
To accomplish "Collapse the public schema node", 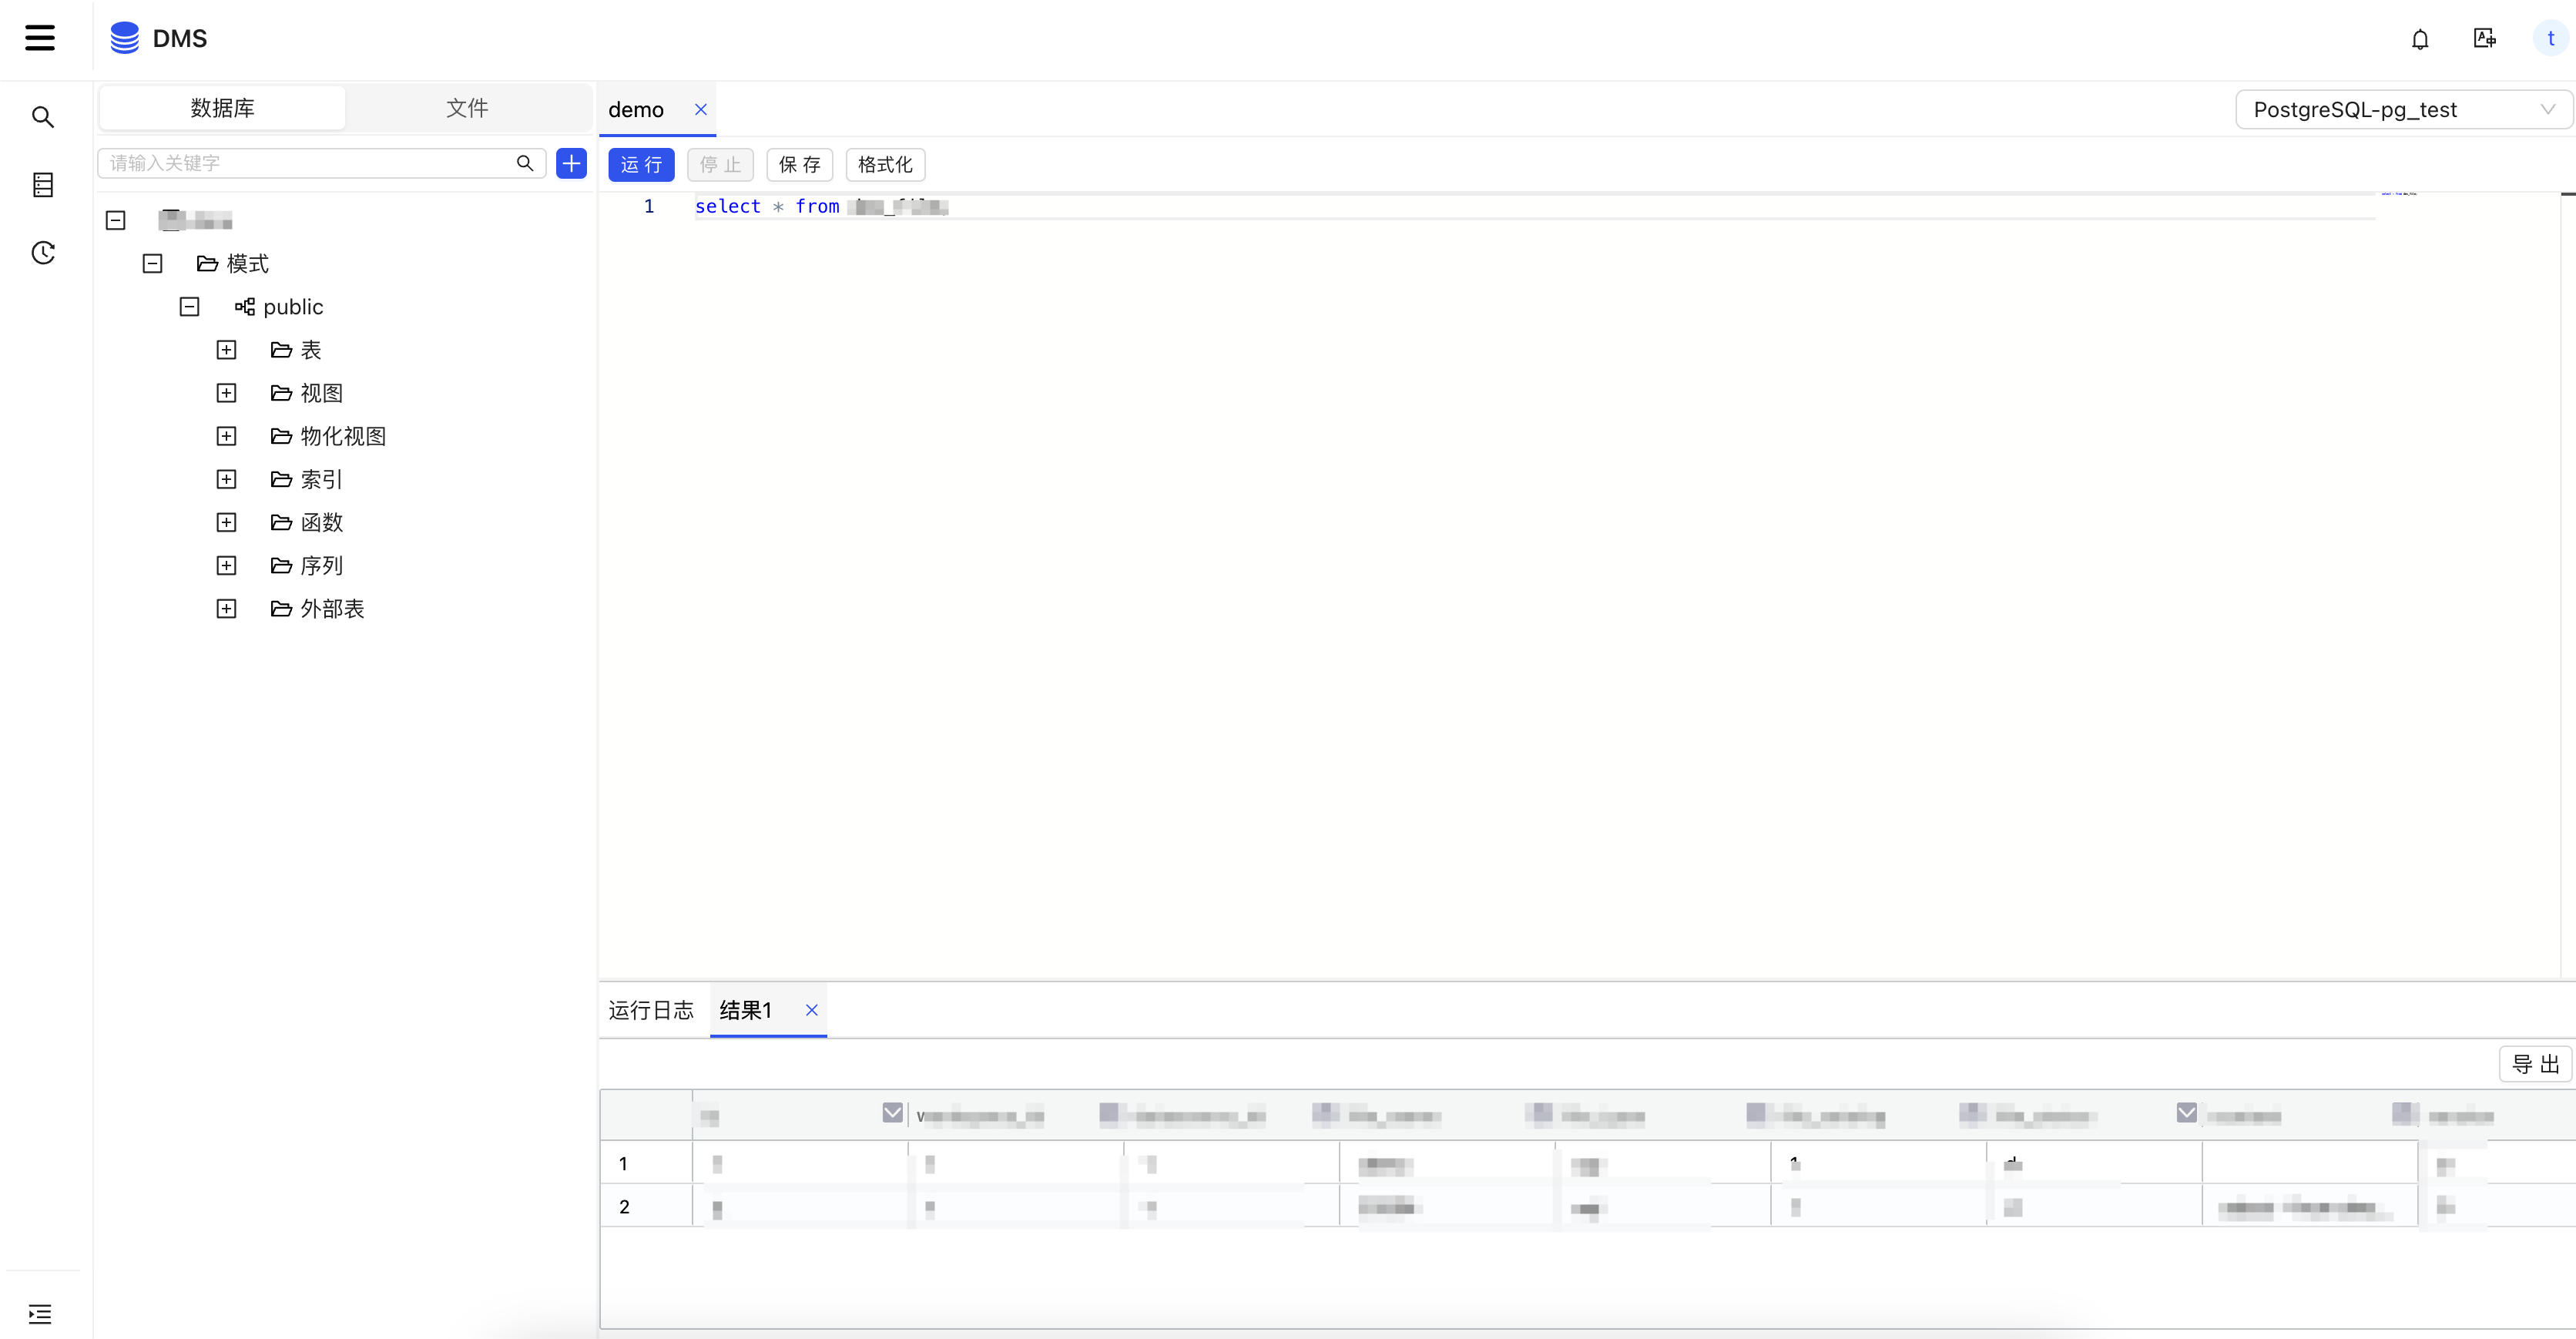I will point(190,307).
